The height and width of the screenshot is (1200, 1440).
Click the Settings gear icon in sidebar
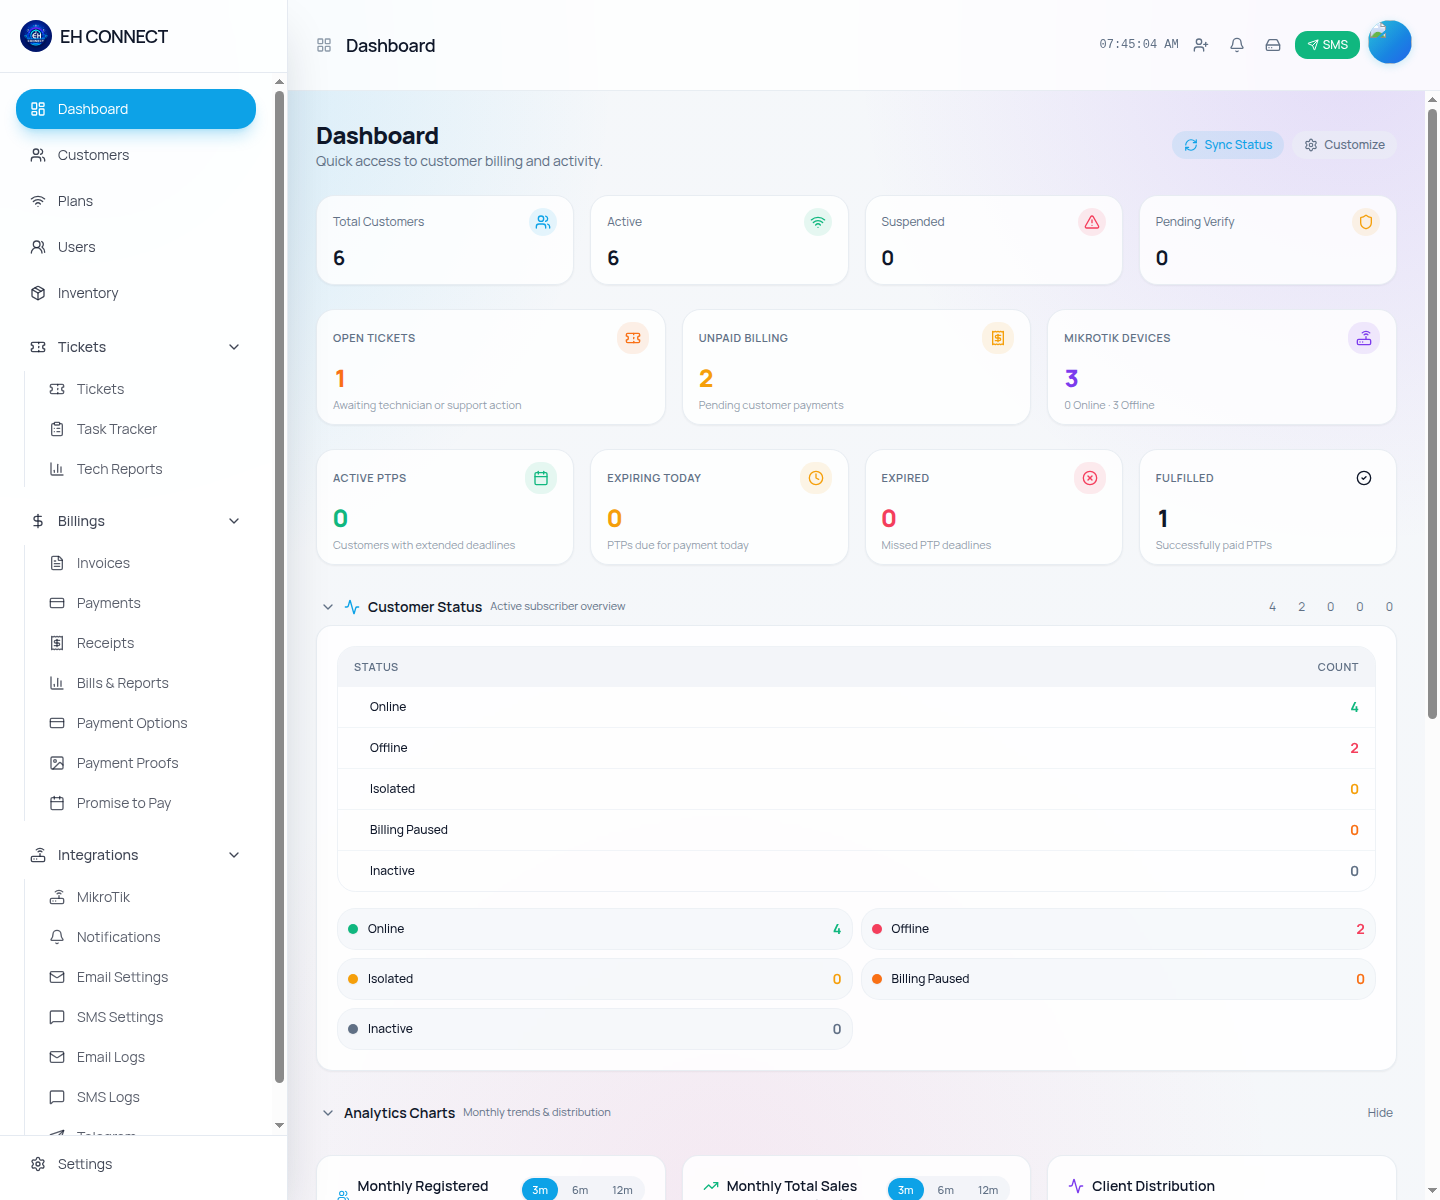[38, 1164]
